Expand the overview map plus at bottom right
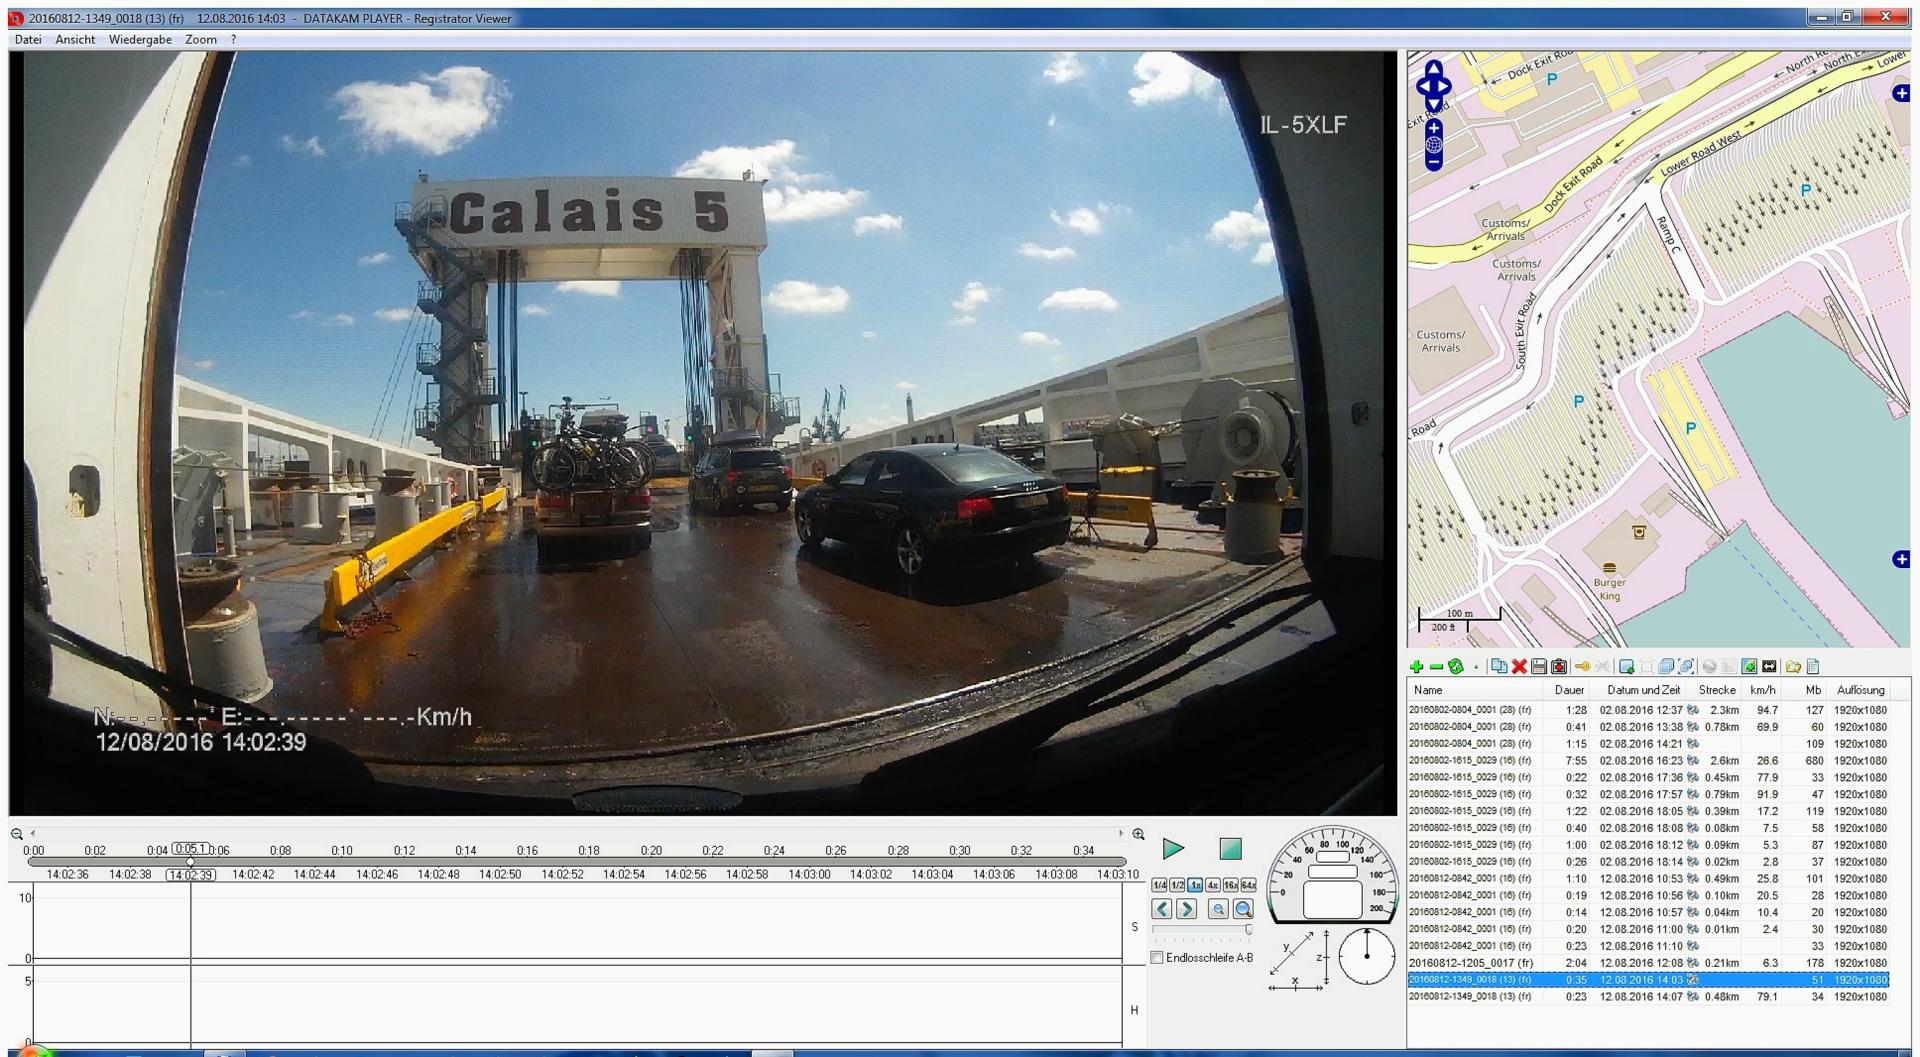 pyautogui.click(x=1901, y=559)
